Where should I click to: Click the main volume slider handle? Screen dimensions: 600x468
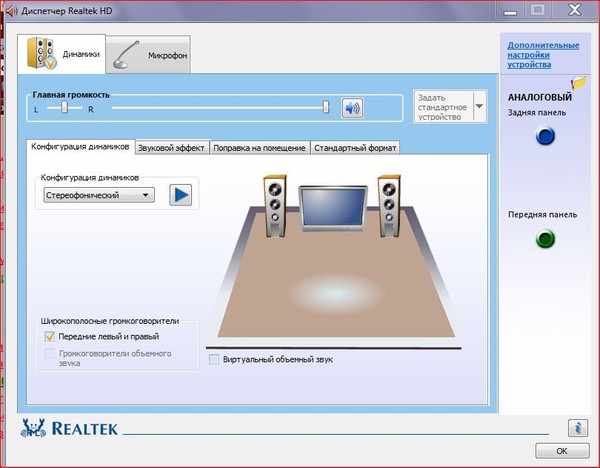point(326,107)
